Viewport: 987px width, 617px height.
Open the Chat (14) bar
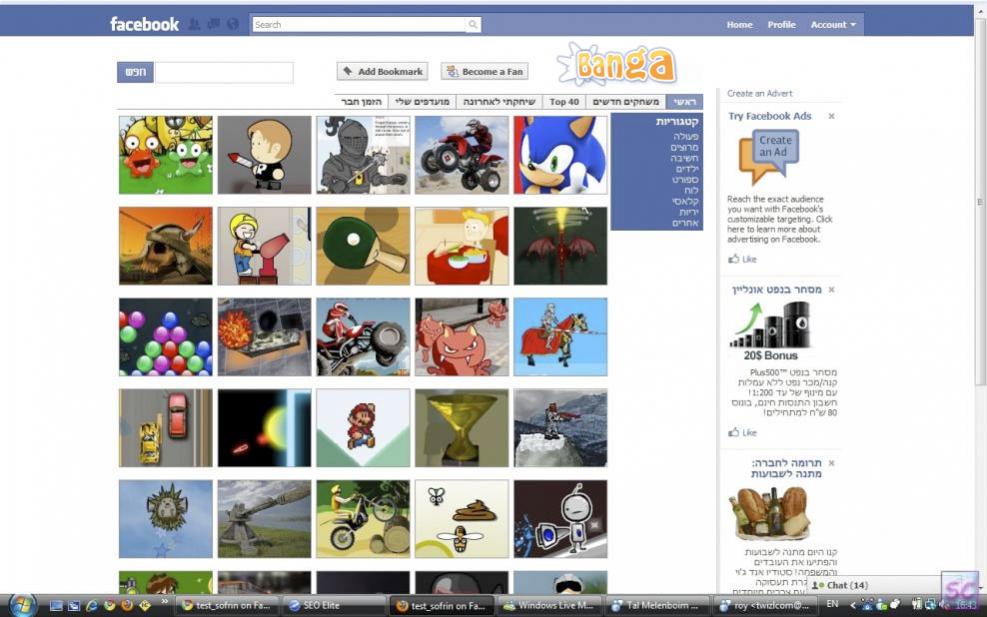(875, 585)
